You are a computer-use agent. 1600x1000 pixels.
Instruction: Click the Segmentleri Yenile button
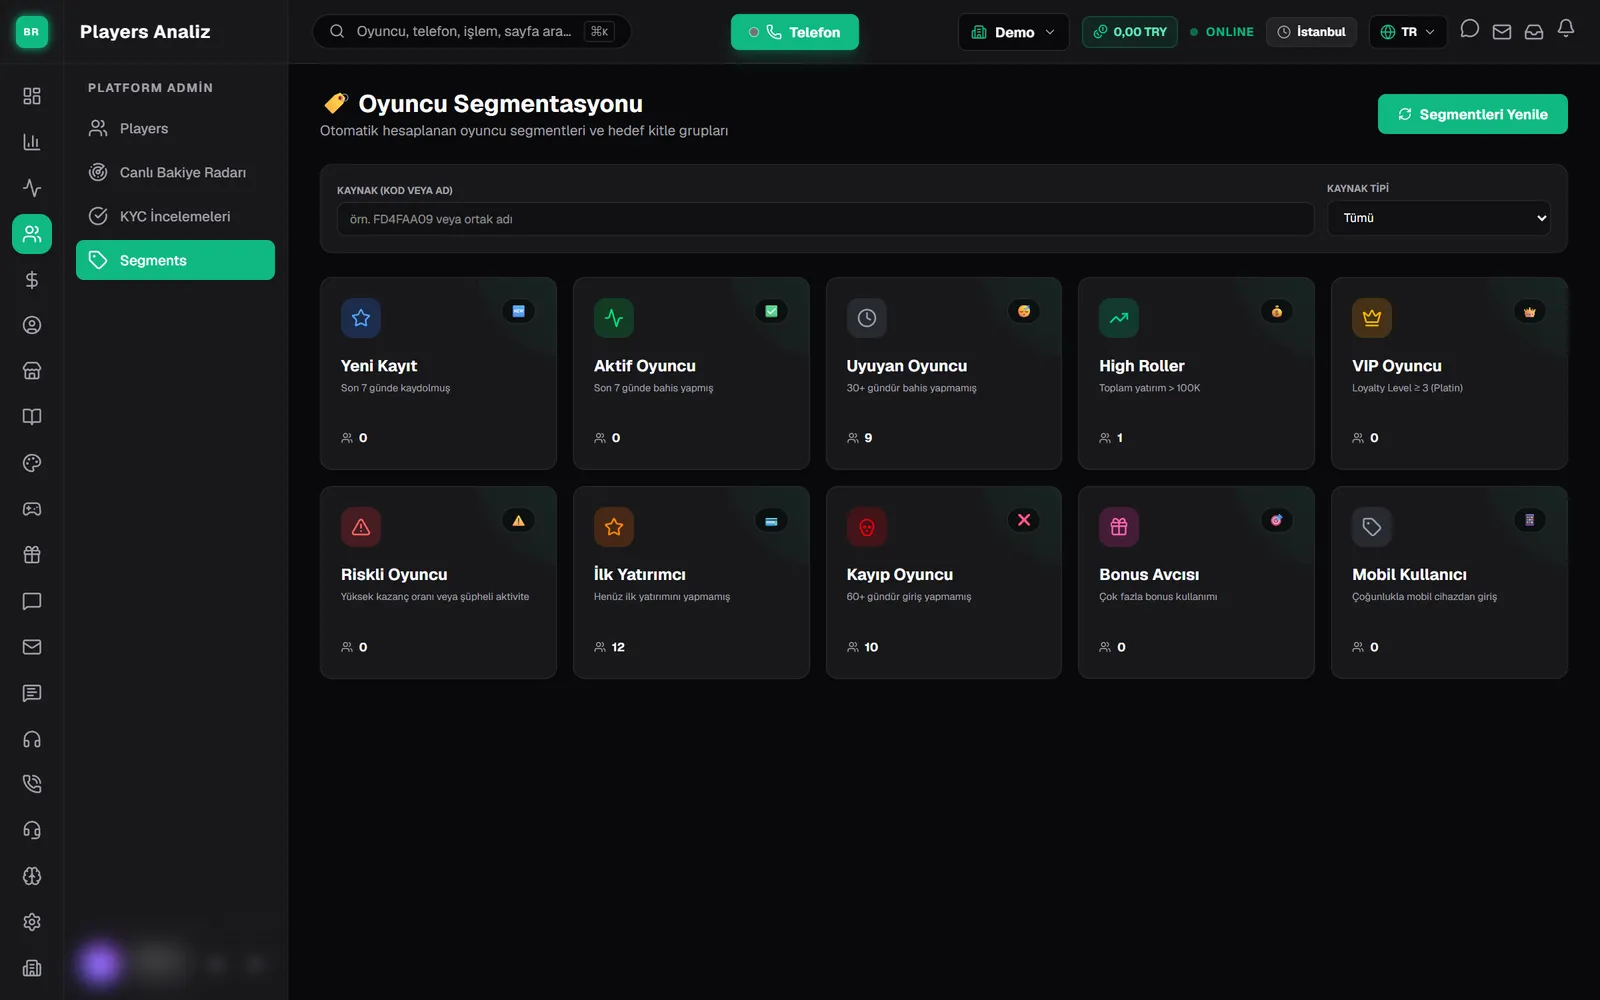(x=1472, y=114)
